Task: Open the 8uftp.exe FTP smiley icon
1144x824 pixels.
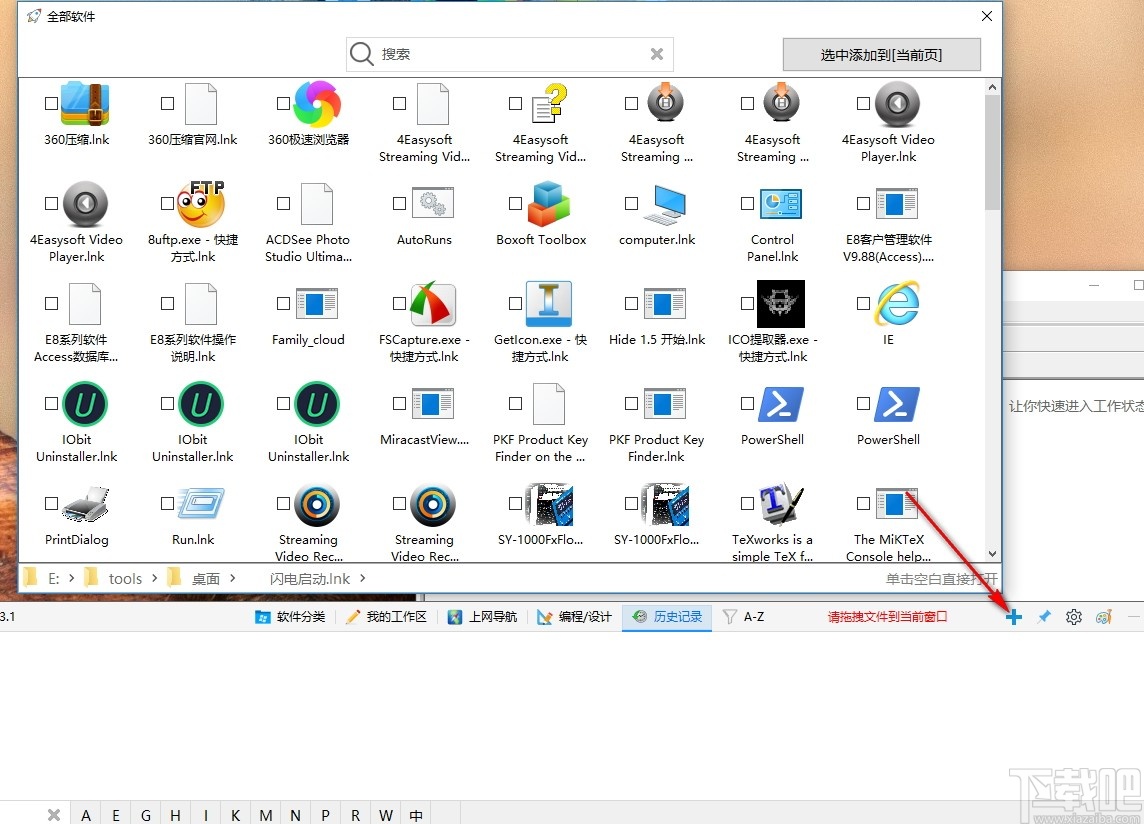Action: pyautogui.click(x=201, y=204)
